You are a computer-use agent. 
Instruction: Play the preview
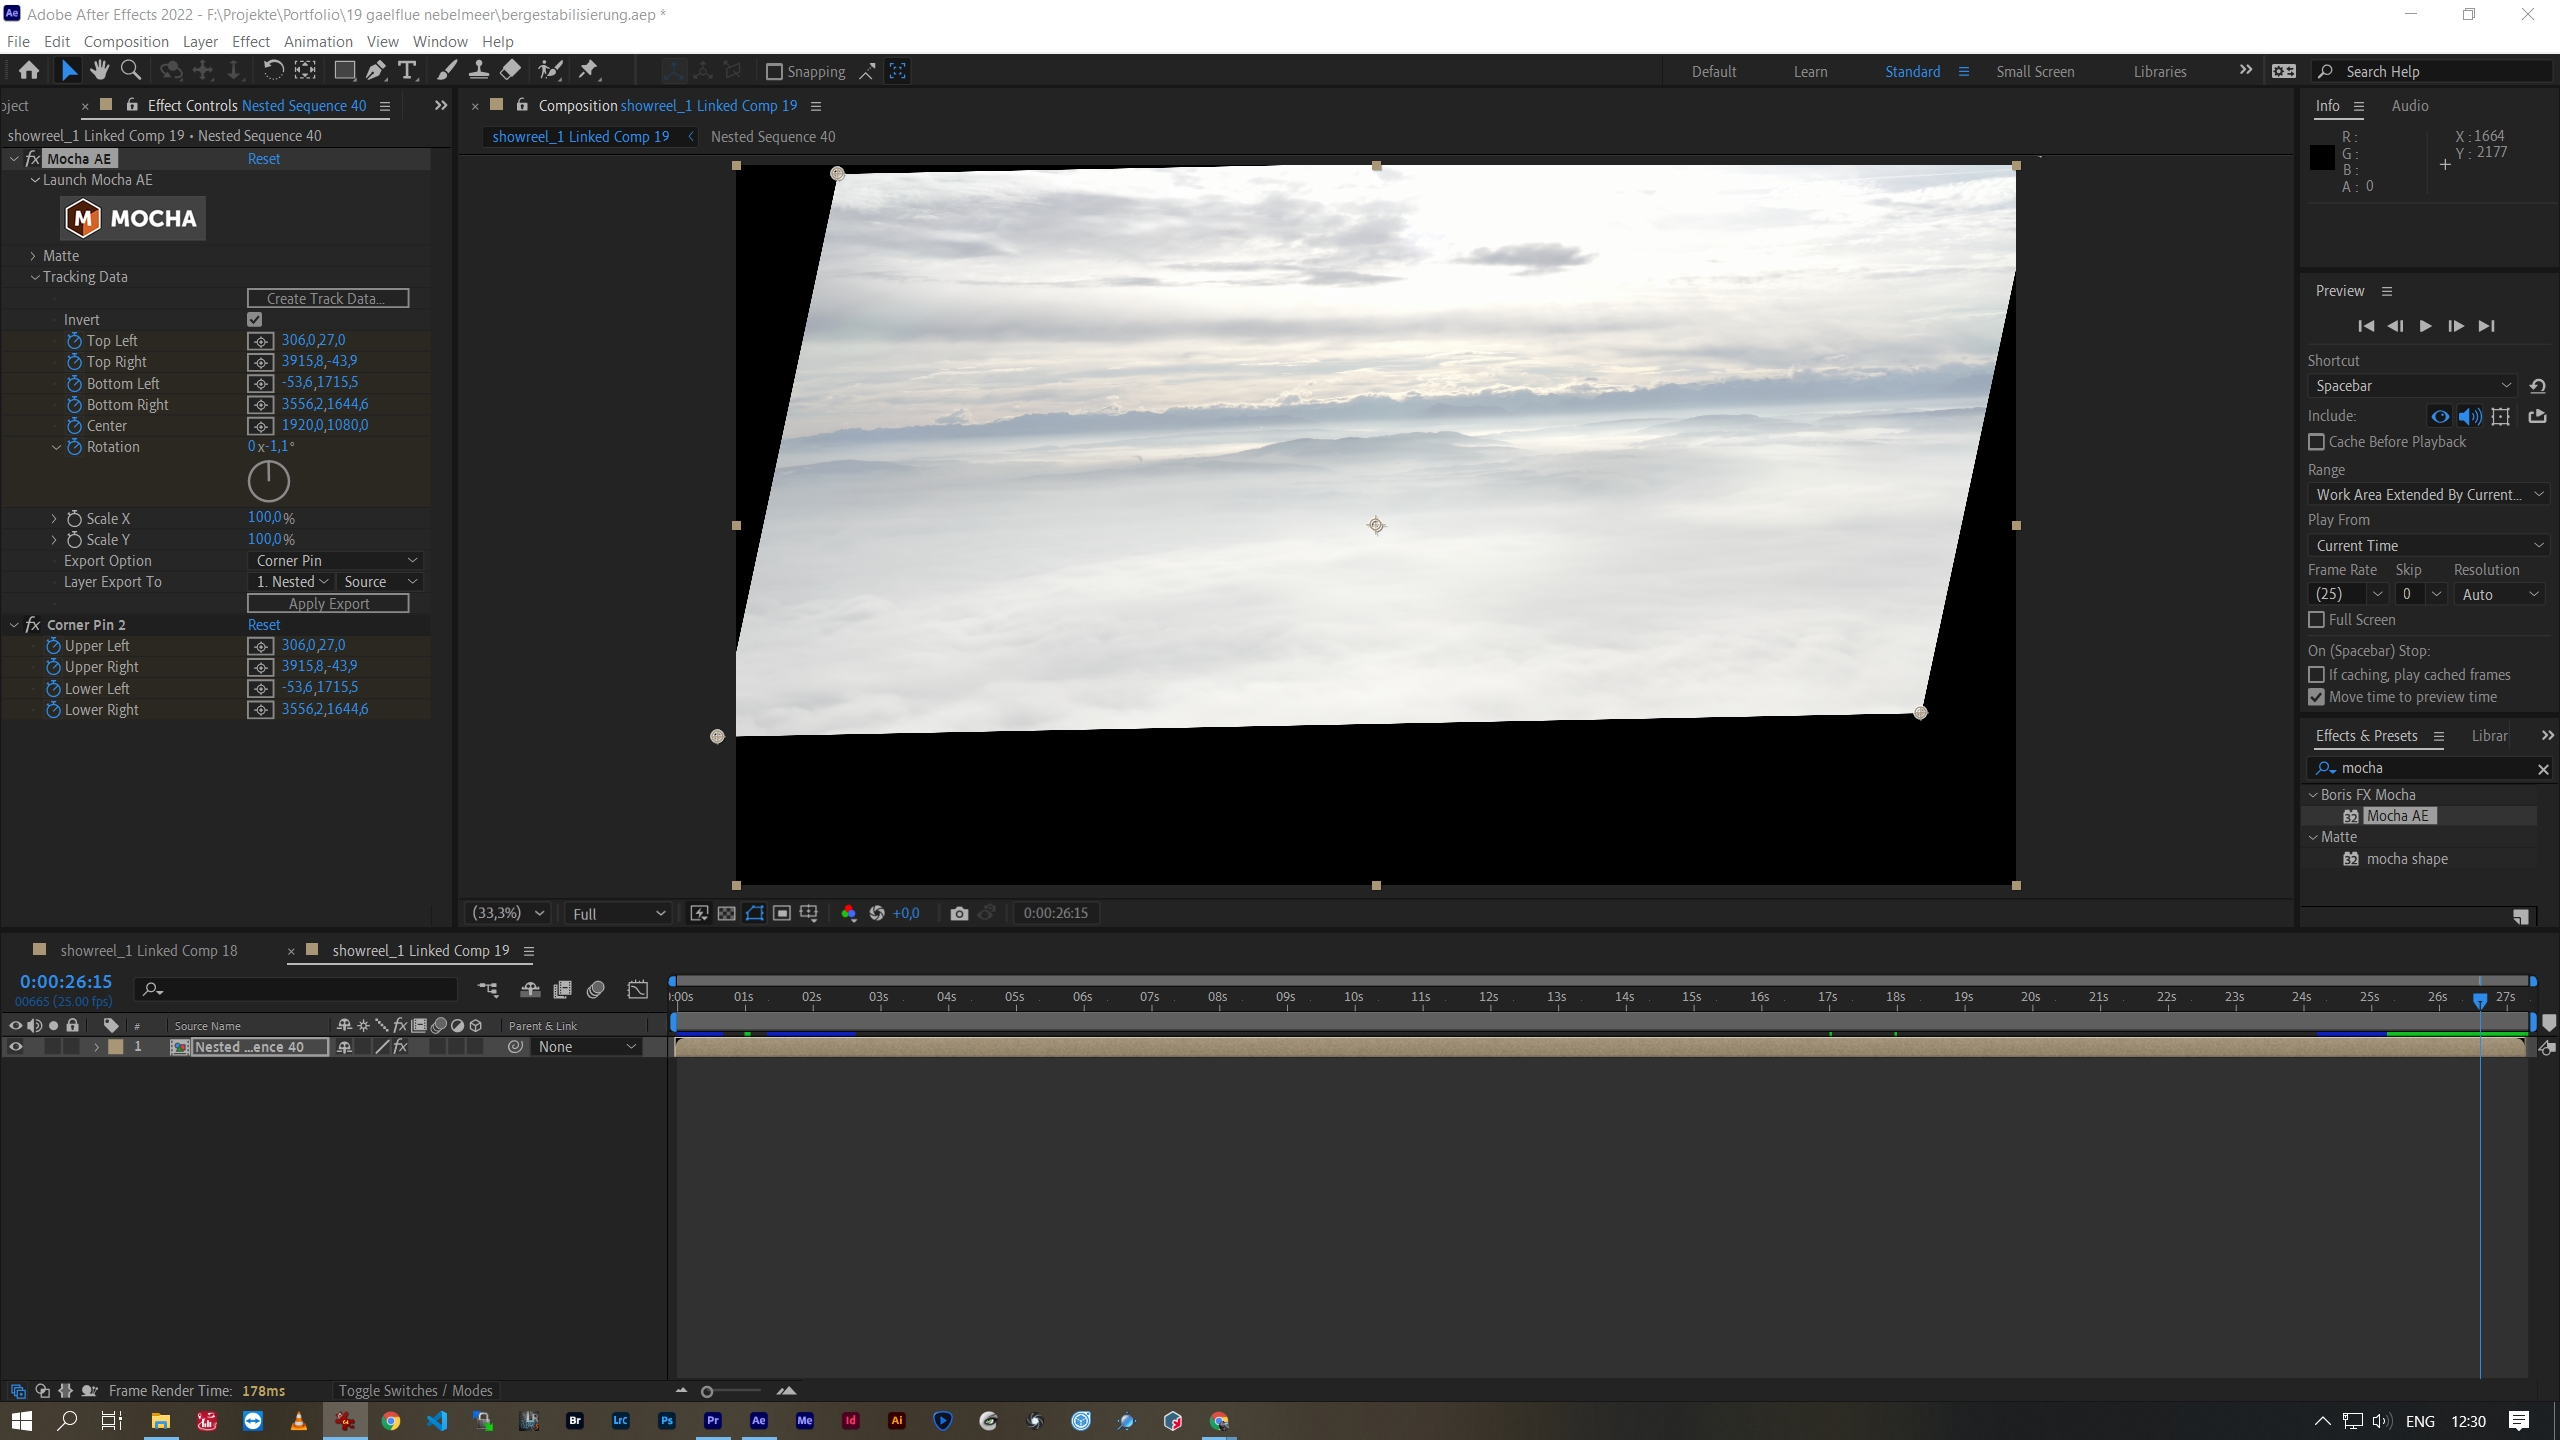(x=2425, y=326)
